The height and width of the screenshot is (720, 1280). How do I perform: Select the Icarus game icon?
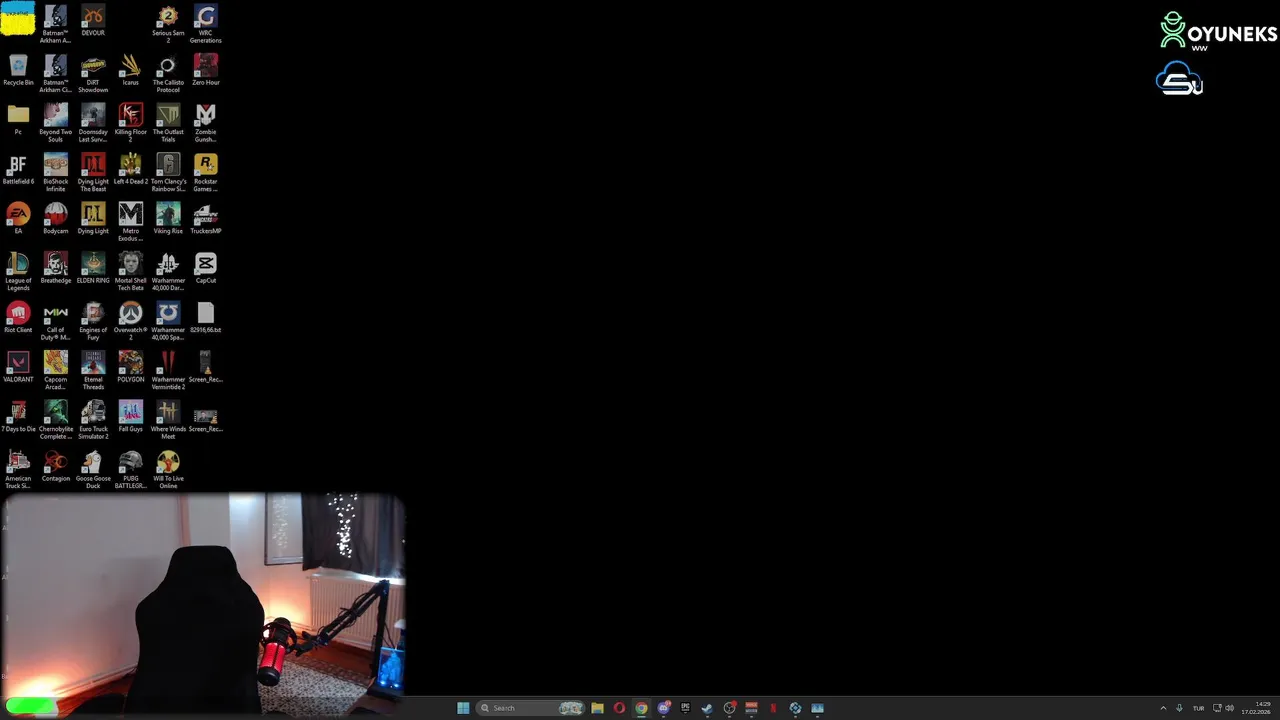[x=130, y=70]
